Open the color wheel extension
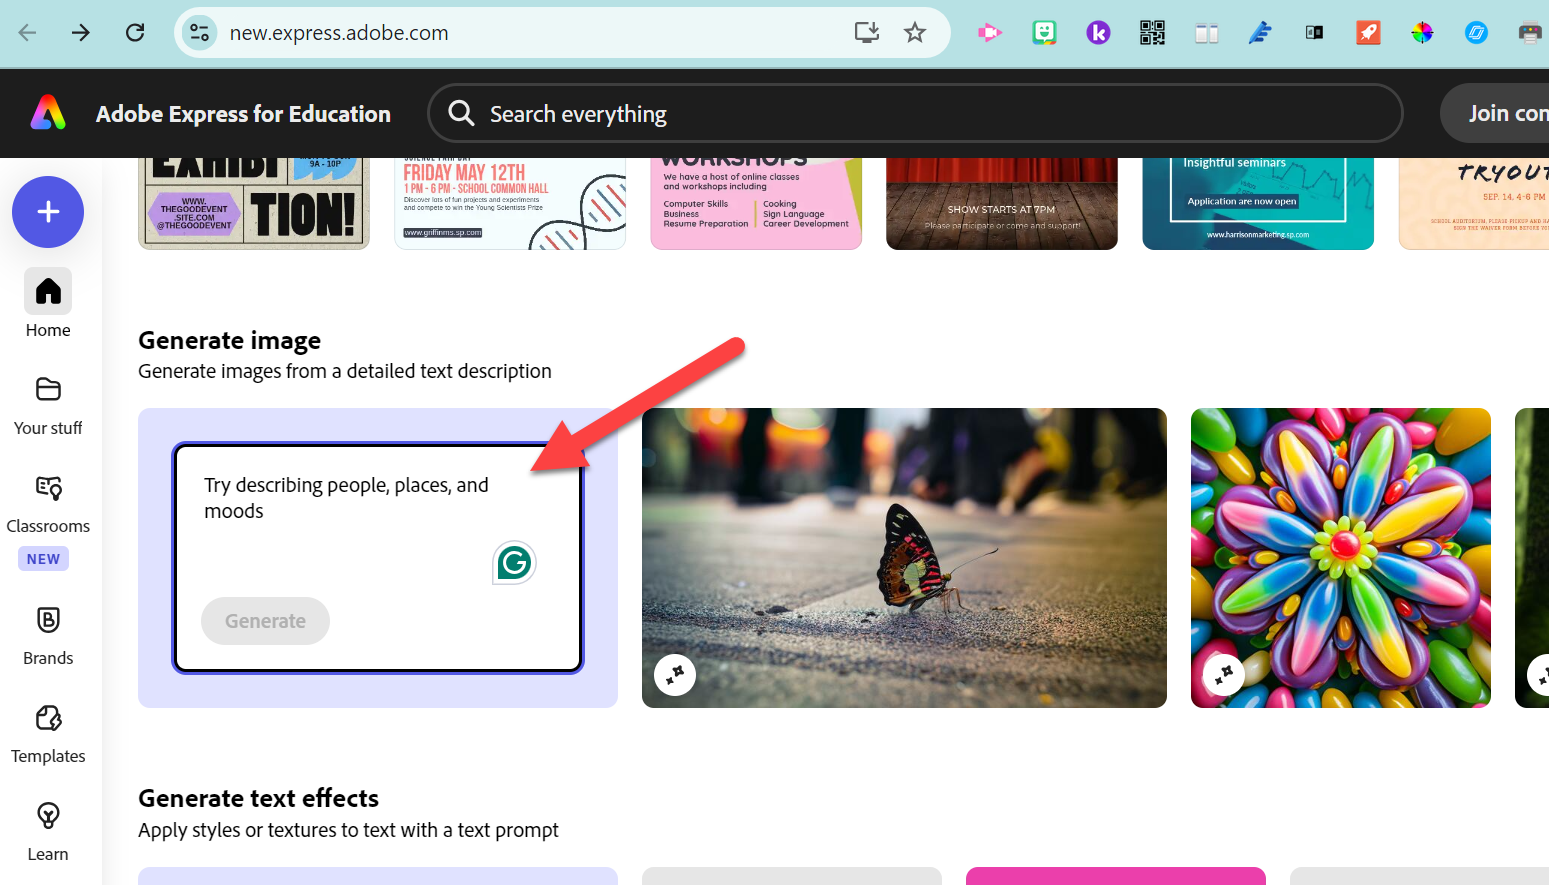Viewport: 1549px width, 885px height. point(1422,33)
